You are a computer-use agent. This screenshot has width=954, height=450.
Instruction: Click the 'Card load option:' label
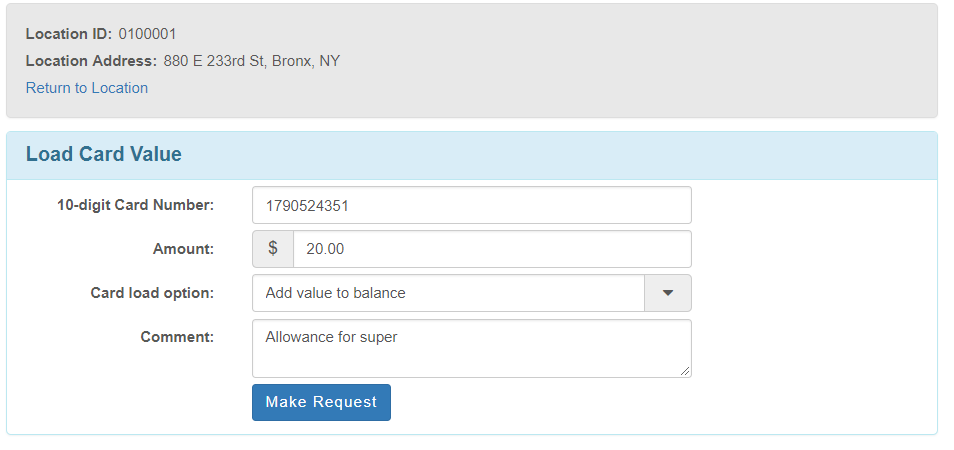(x=152, y=293)
